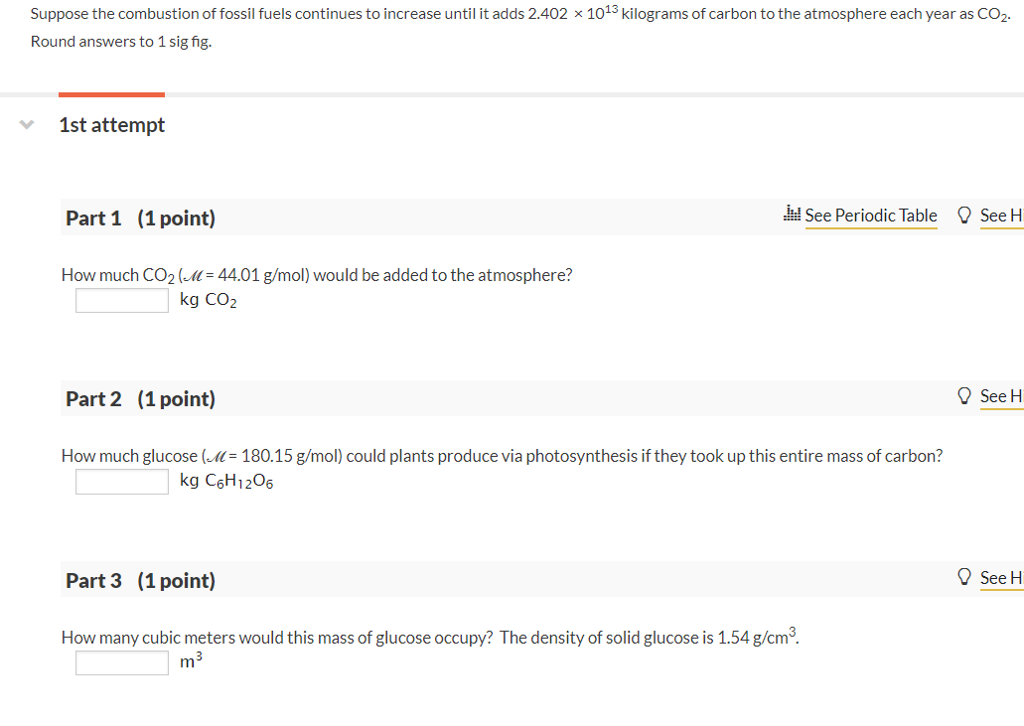Click the Part 1 hint lightbulb icon

tap(964, 215)
